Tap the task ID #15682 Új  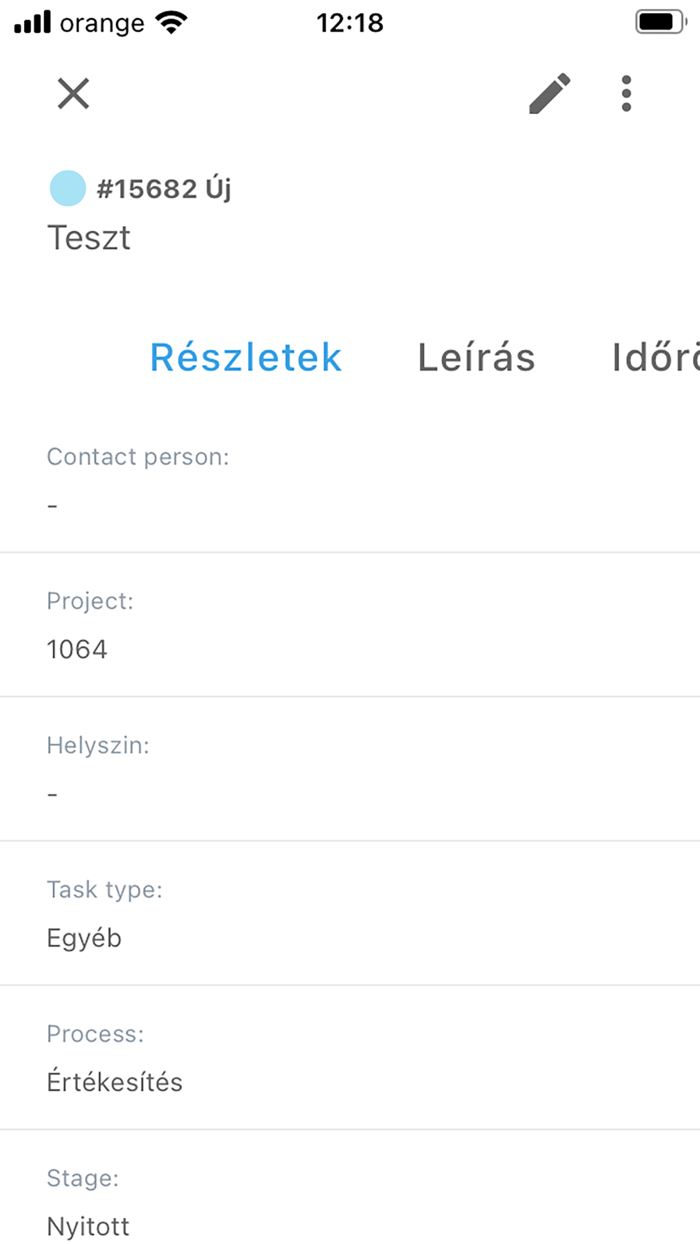coord(164,188)
